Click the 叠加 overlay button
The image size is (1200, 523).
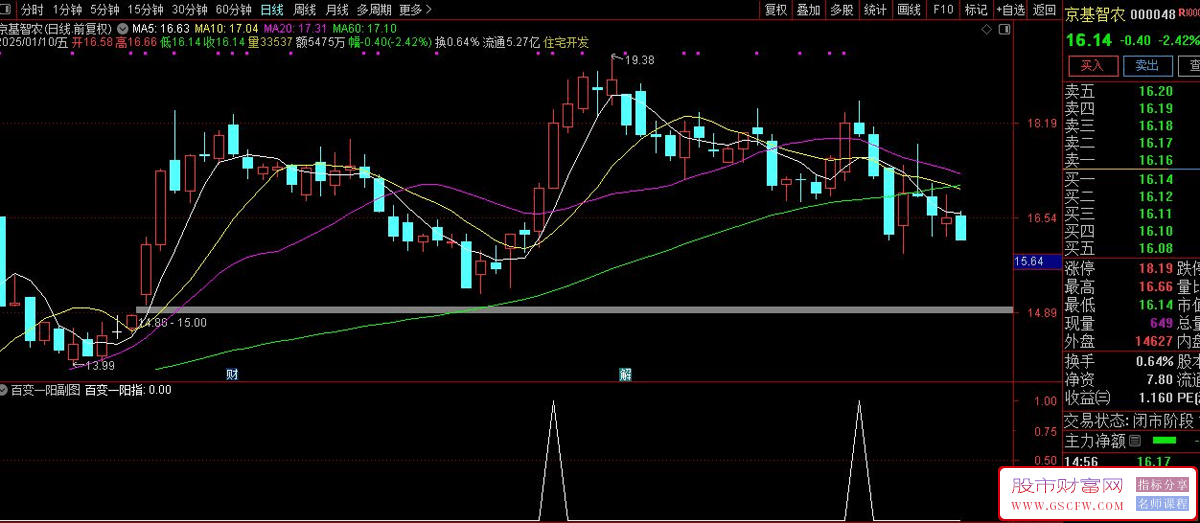(809, 10)
